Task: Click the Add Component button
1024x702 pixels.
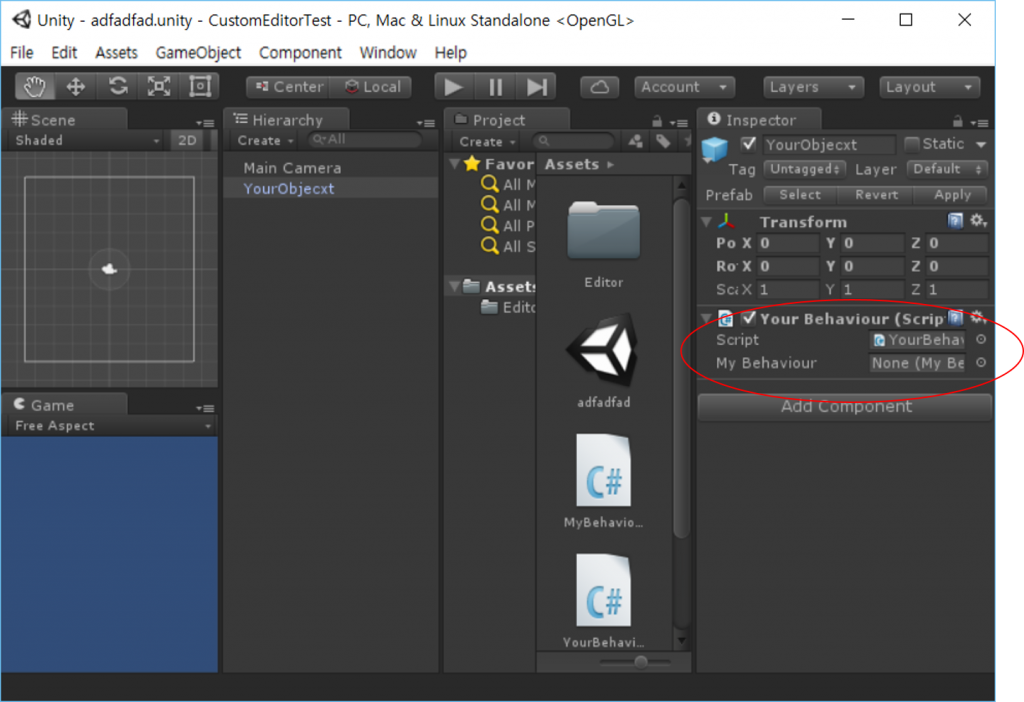Action: pos(845,407)
